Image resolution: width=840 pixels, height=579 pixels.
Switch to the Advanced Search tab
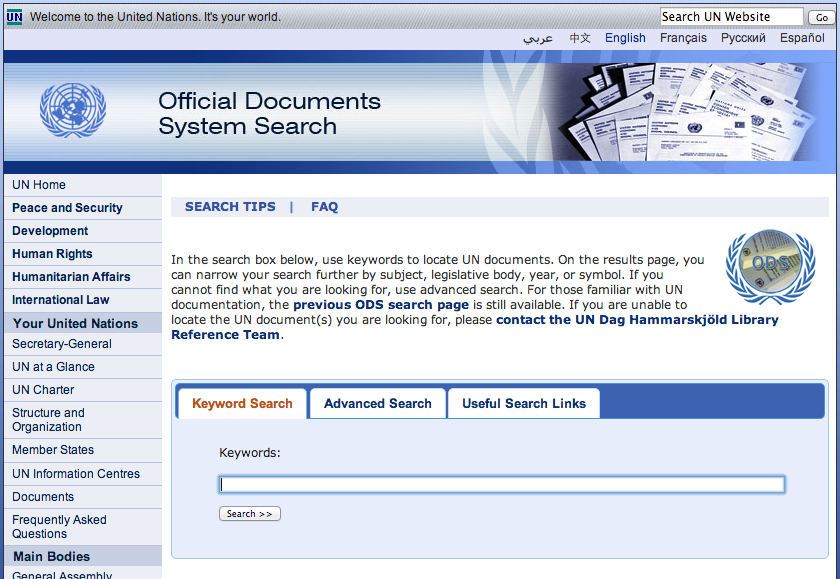coord(378,403)
